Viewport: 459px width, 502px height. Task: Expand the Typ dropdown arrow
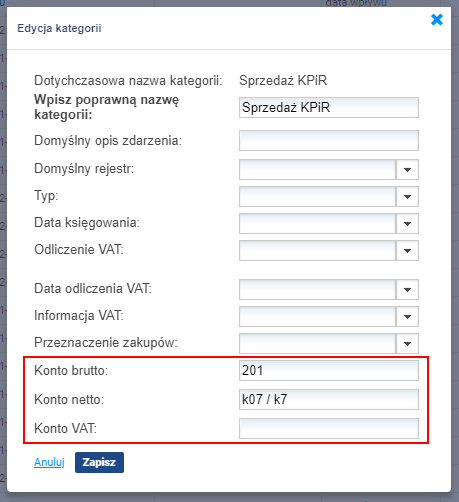point(407,197)
